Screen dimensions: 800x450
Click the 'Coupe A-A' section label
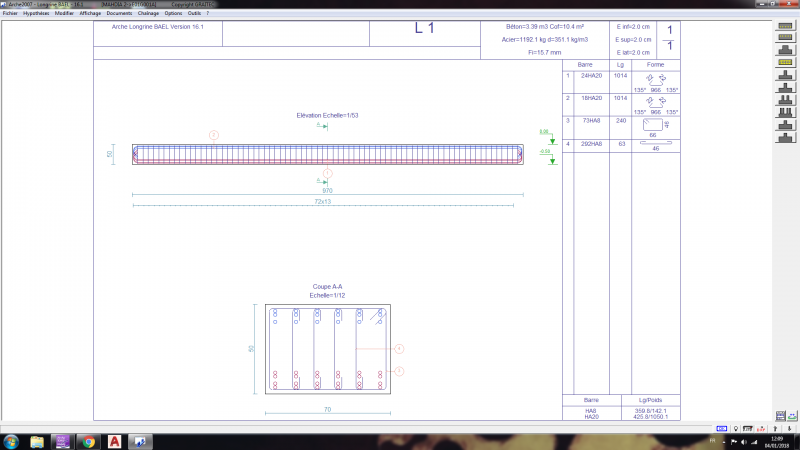click(x=328, y=287)
